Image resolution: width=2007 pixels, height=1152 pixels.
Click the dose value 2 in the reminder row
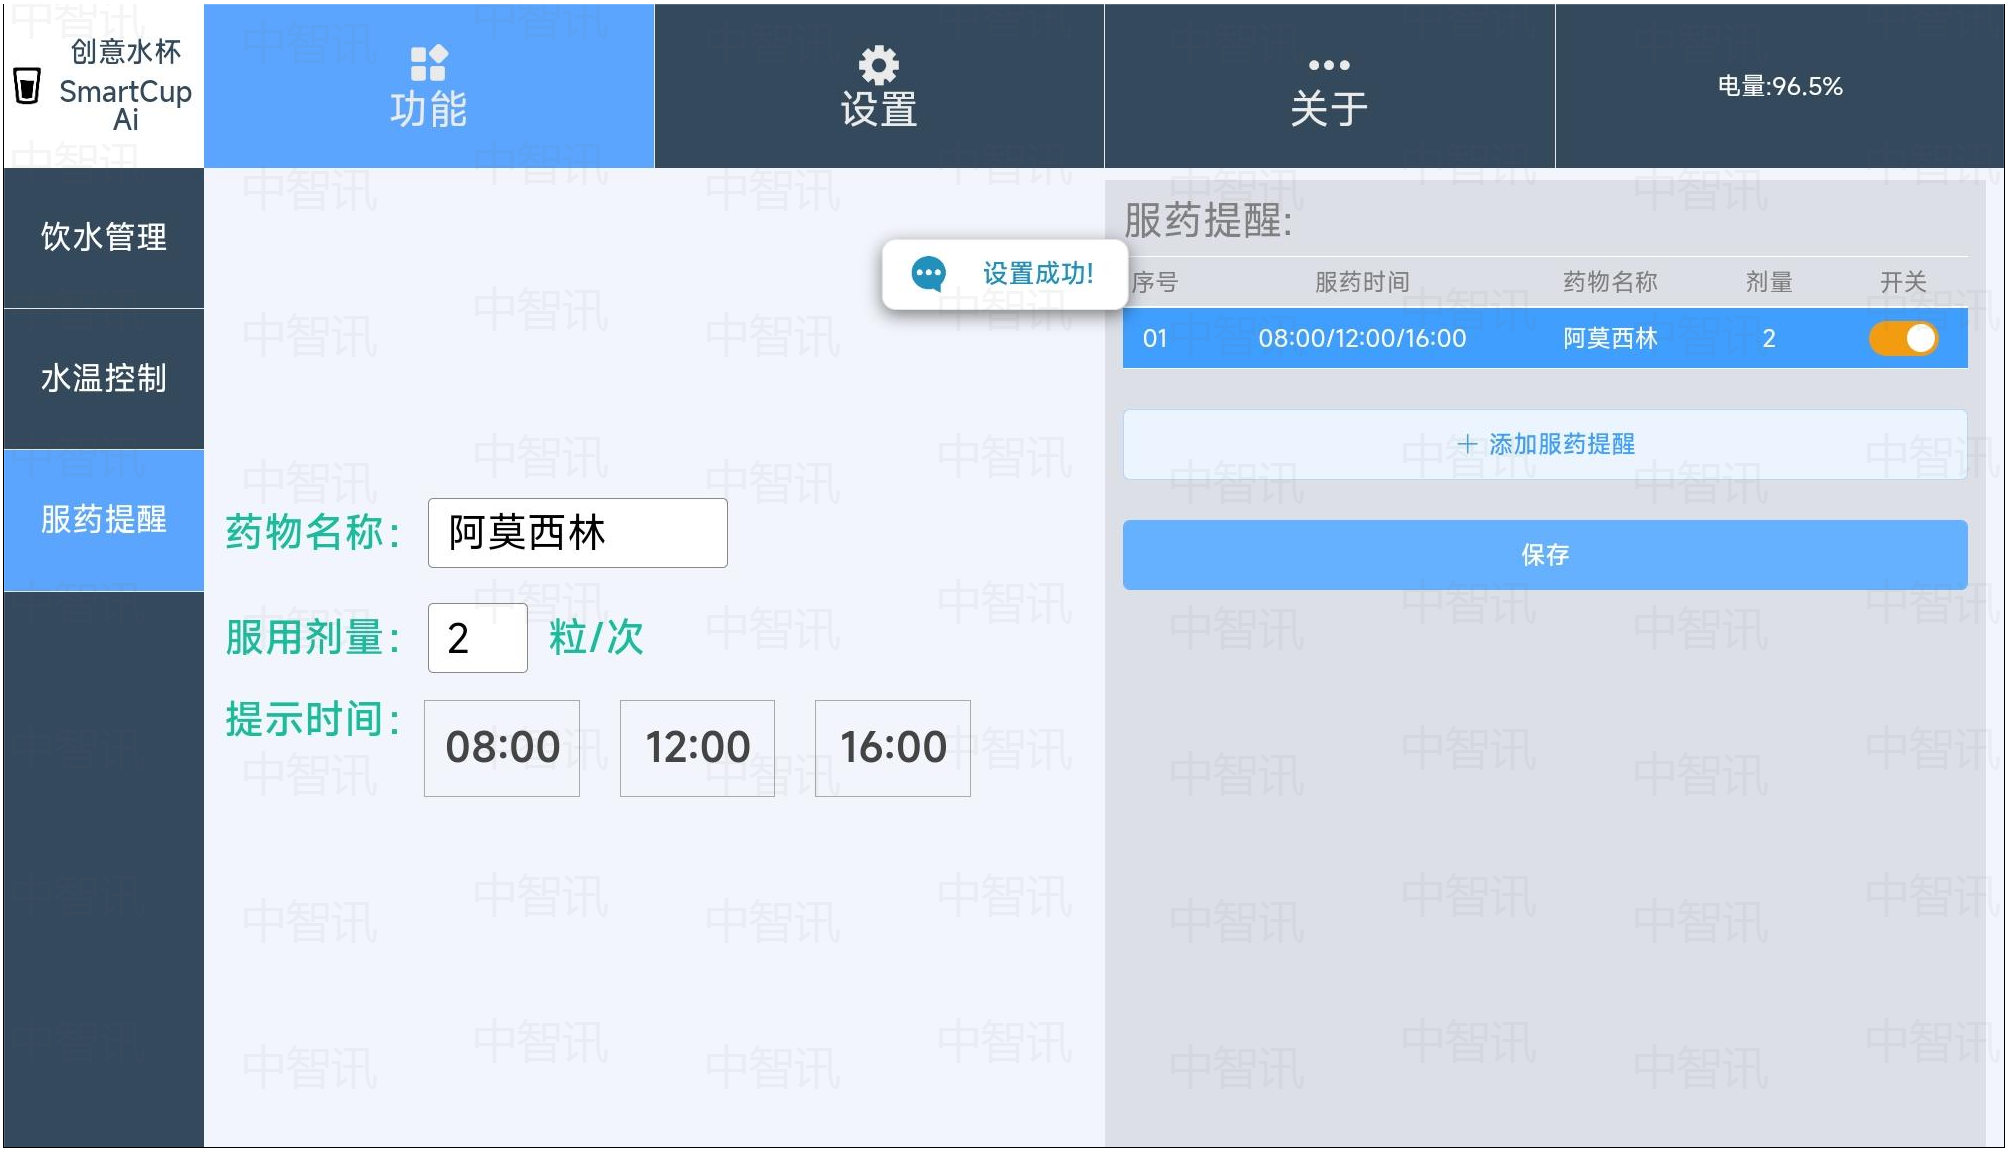pos(1769,338)
